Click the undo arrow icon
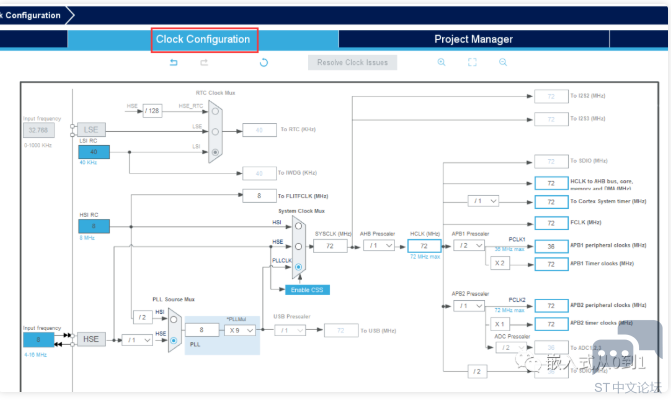Image resolution: width=671 pixels, height=403 pixels. click(174, 62)
